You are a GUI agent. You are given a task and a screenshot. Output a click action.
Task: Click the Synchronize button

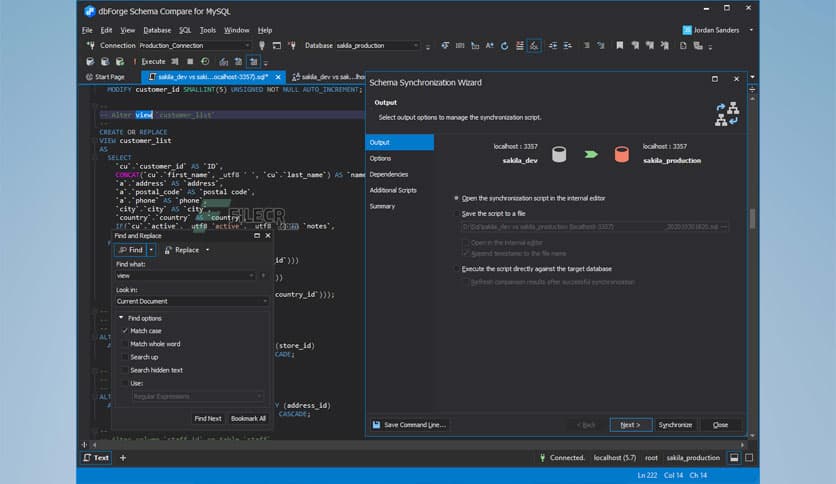pos(675,425)
